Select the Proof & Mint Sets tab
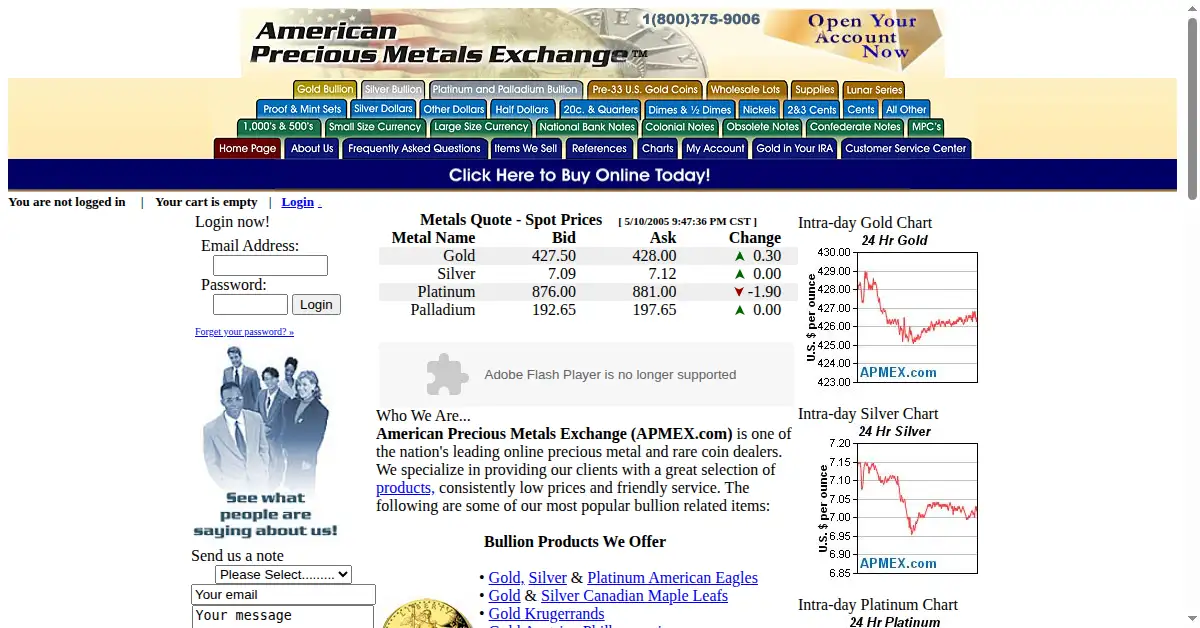This screenshot has width=1200, height=628. pos(302,109)
